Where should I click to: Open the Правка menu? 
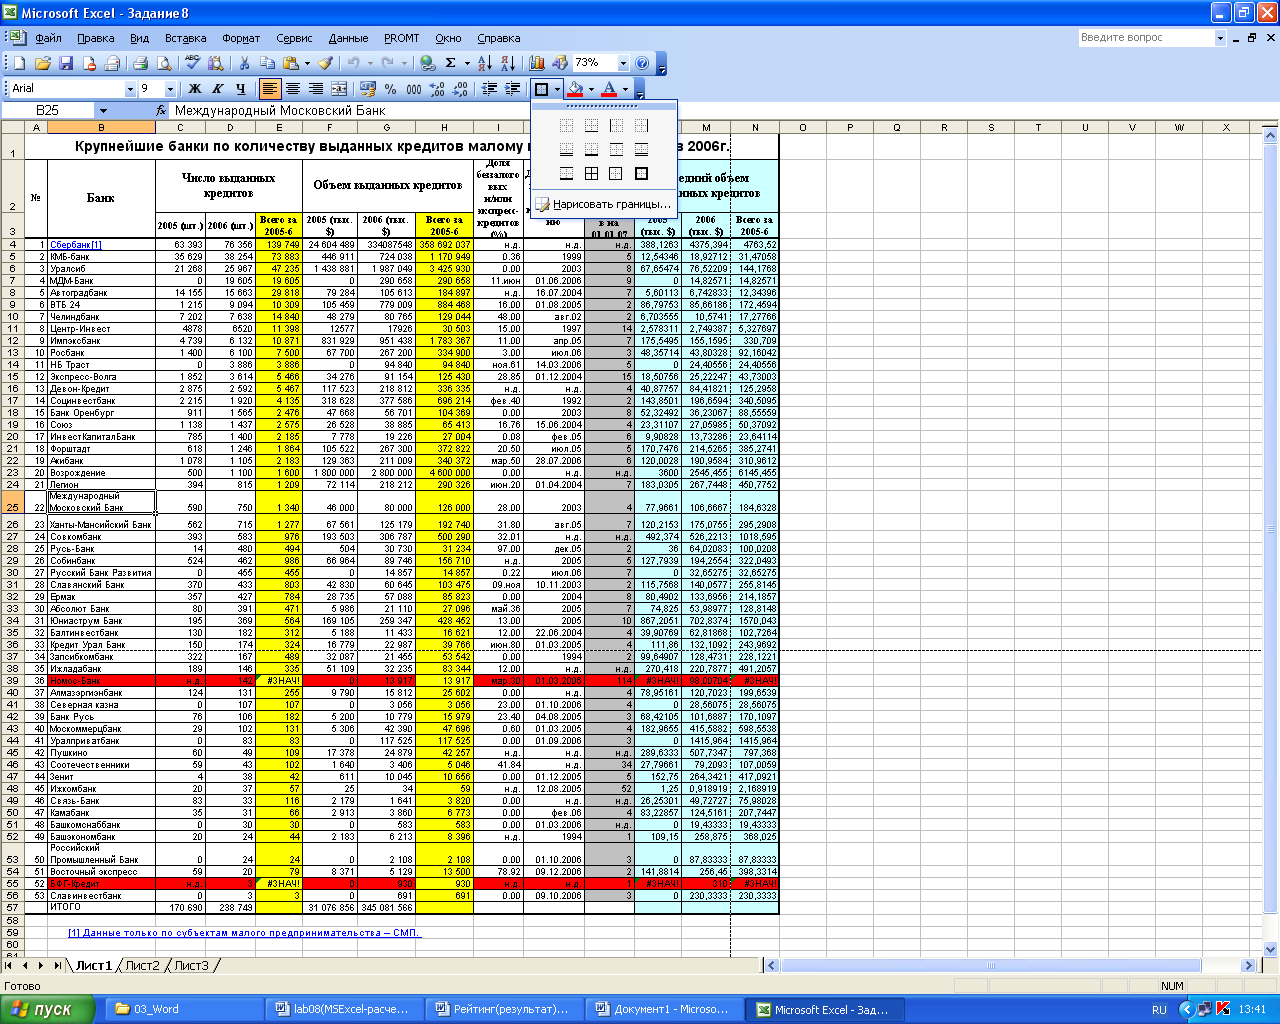[x=96, y=38]
